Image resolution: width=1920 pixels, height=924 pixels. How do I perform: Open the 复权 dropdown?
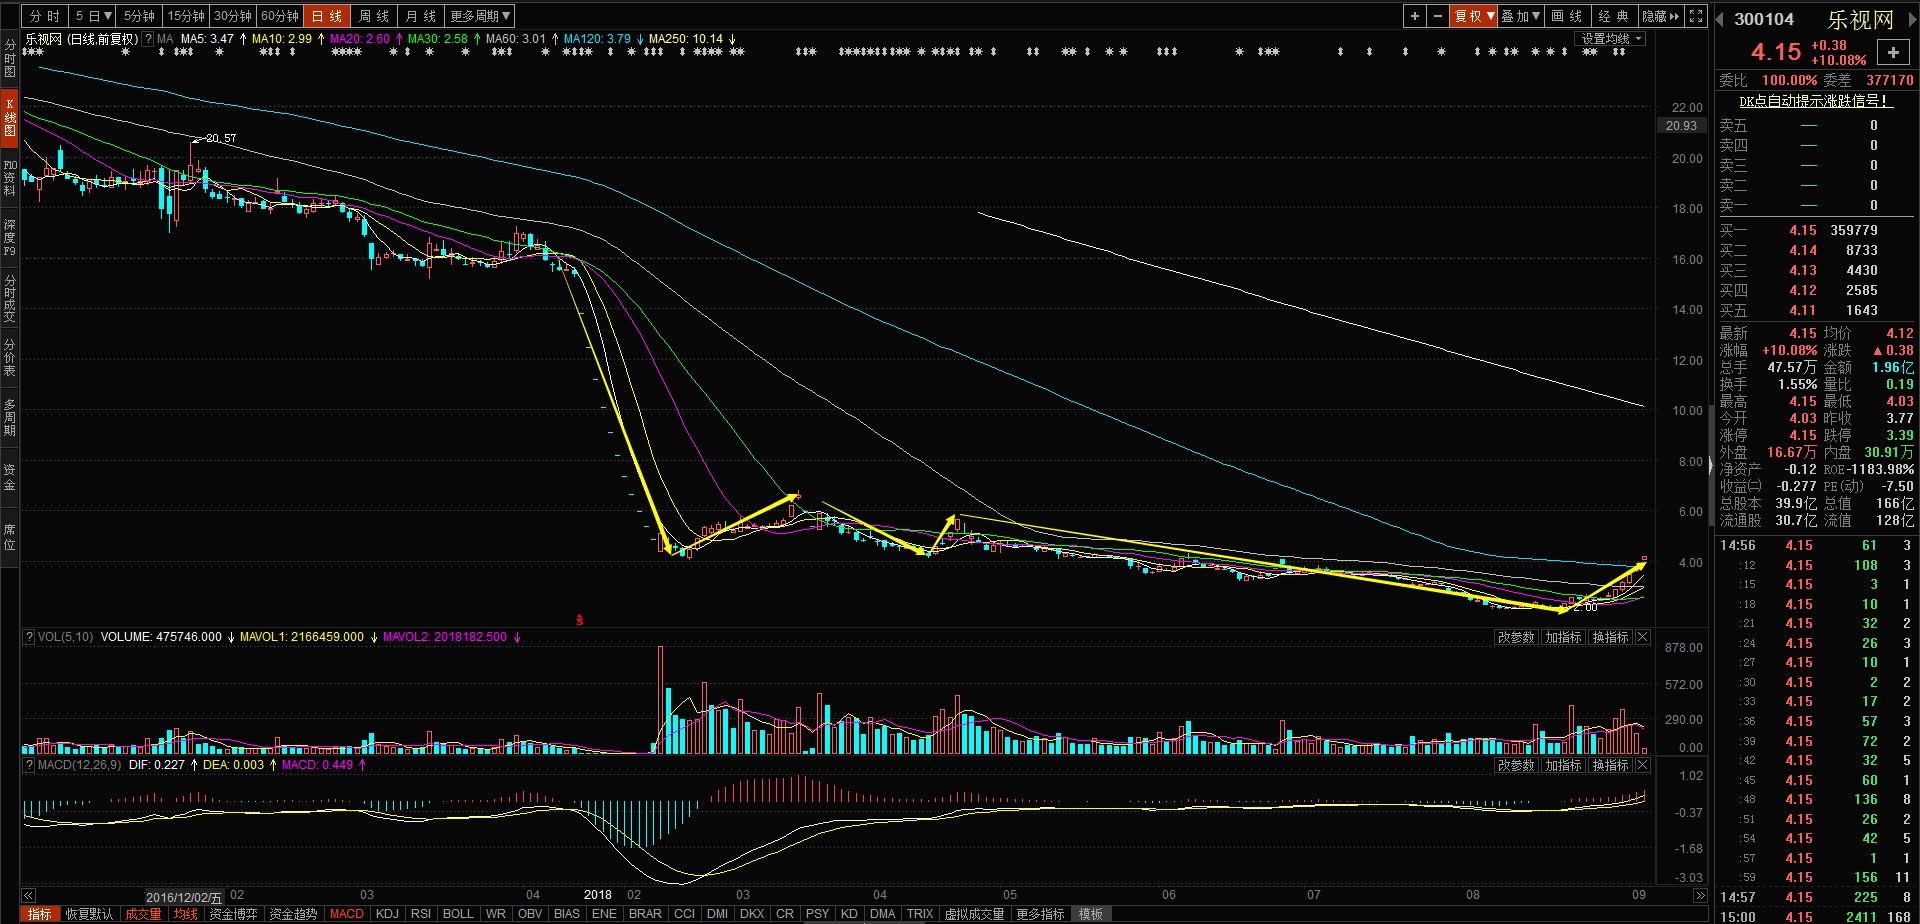point(1474,16)
